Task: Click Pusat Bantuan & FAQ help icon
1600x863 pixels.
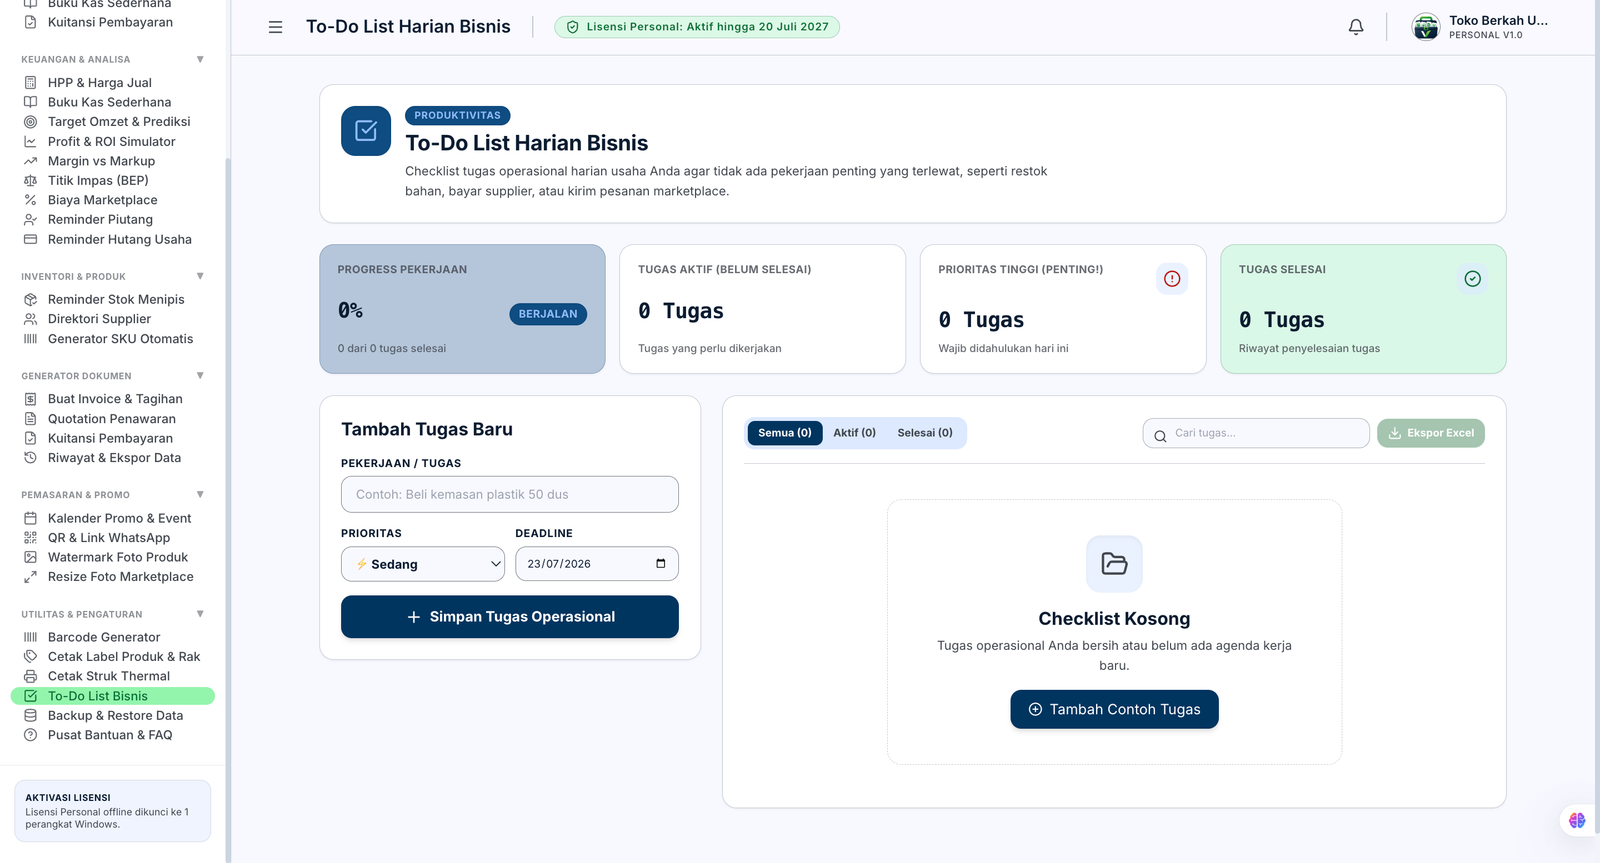Action: click(30, 735)
